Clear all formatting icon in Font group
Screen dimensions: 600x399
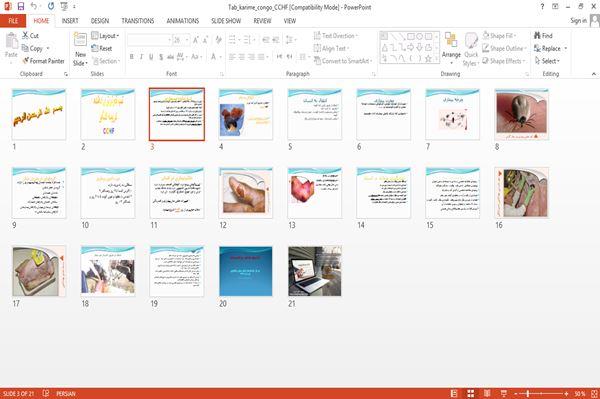coord(218,39)
